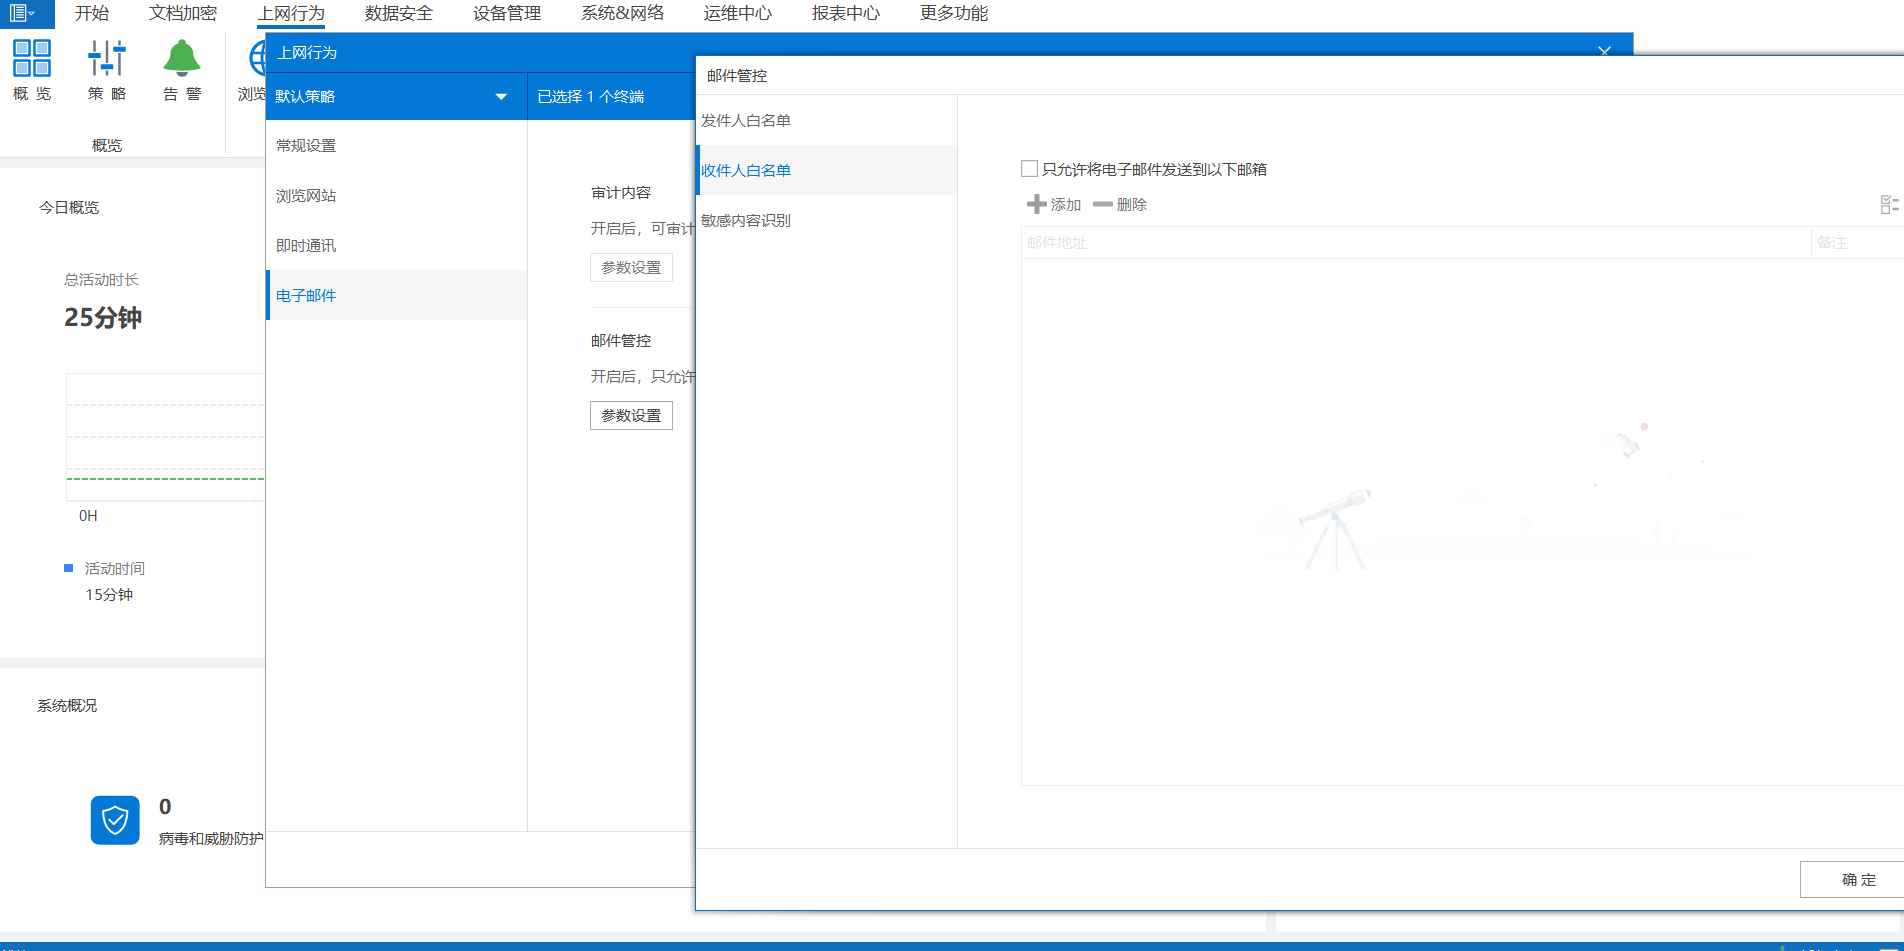Open the 数据安全 tab

tap(399, 13)
